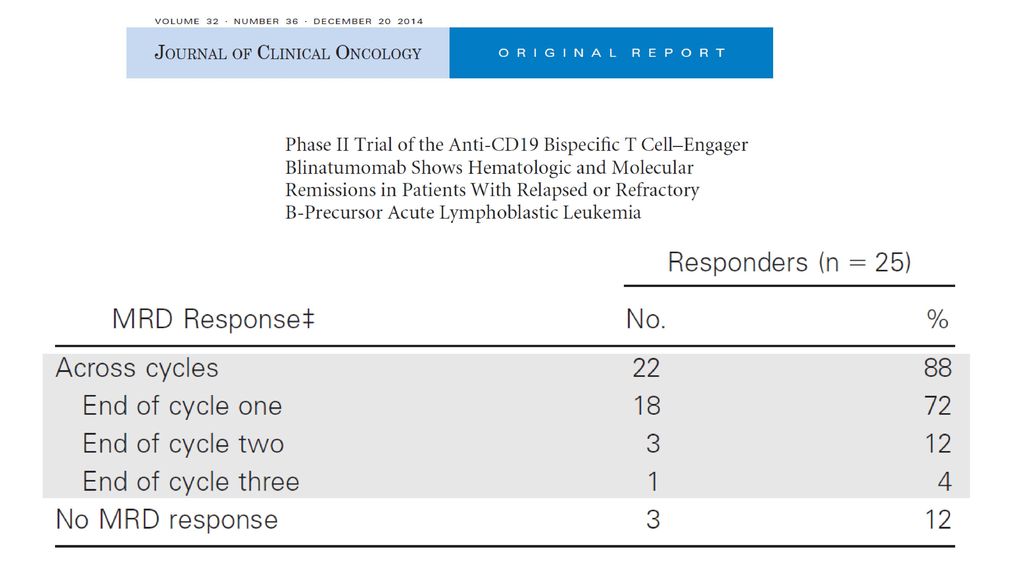The image size is (1024, 576).
Task: Click the No. column header
Action: pos(645,319)
